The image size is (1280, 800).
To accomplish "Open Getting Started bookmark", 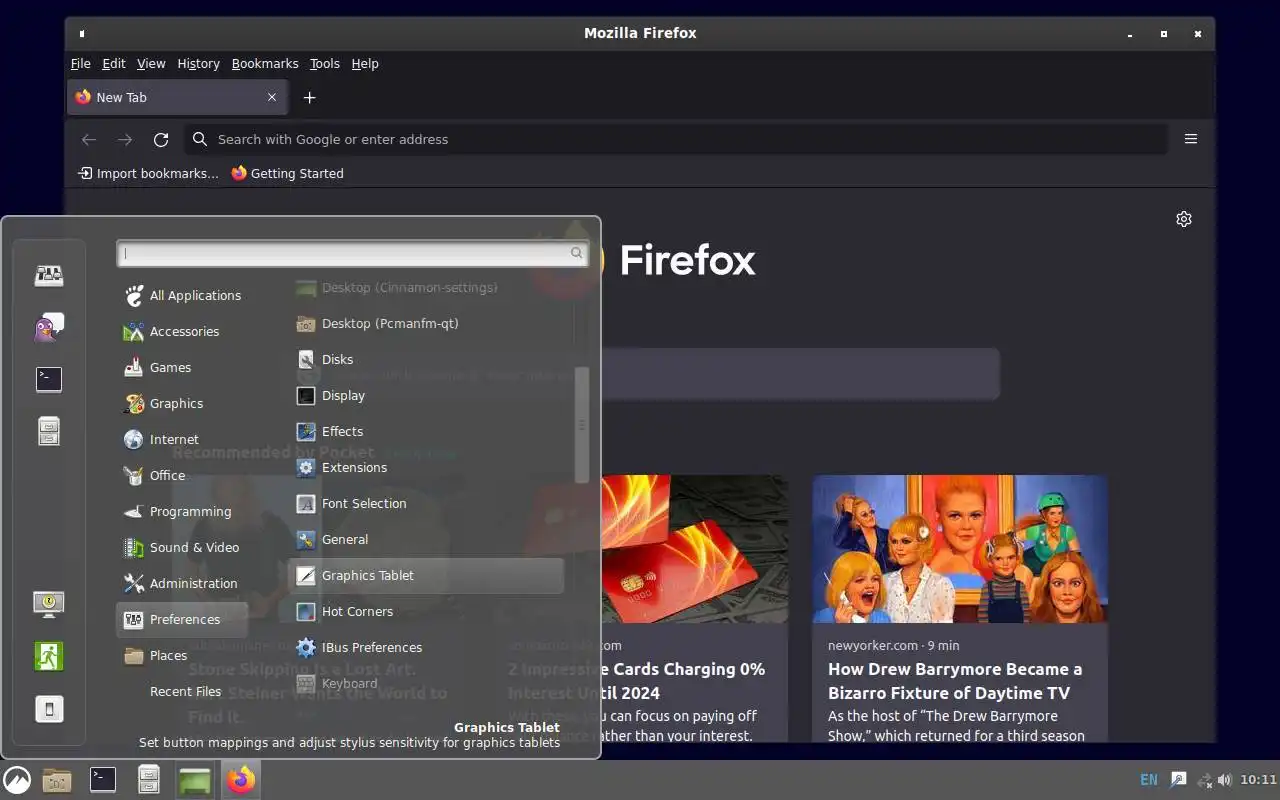I will [x=288, y=173].
